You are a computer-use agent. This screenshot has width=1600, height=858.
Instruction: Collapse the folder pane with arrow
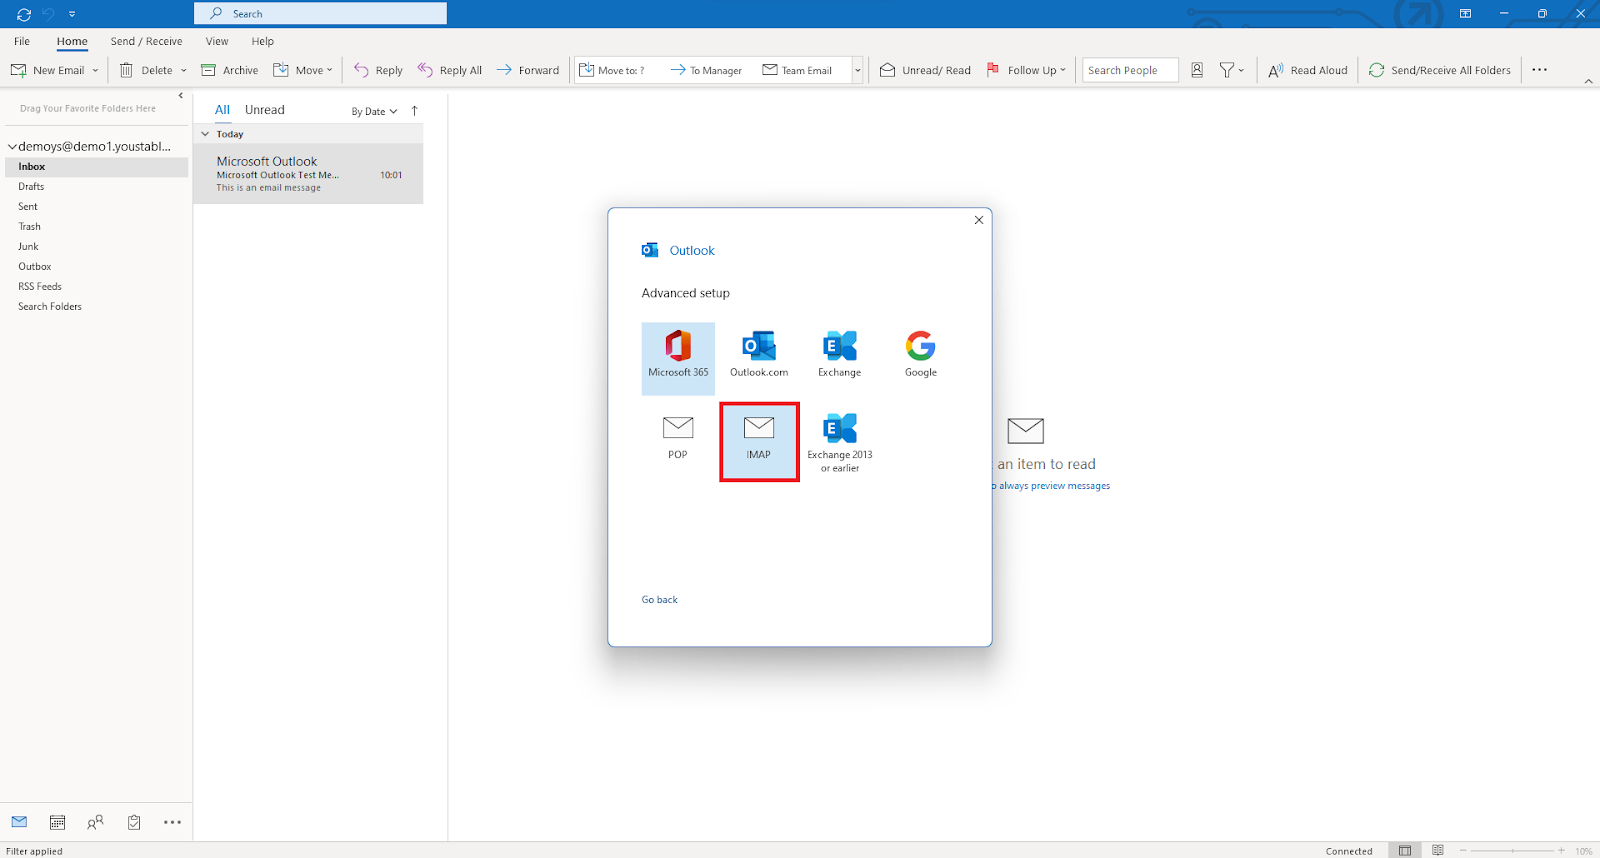coord(180,96)
